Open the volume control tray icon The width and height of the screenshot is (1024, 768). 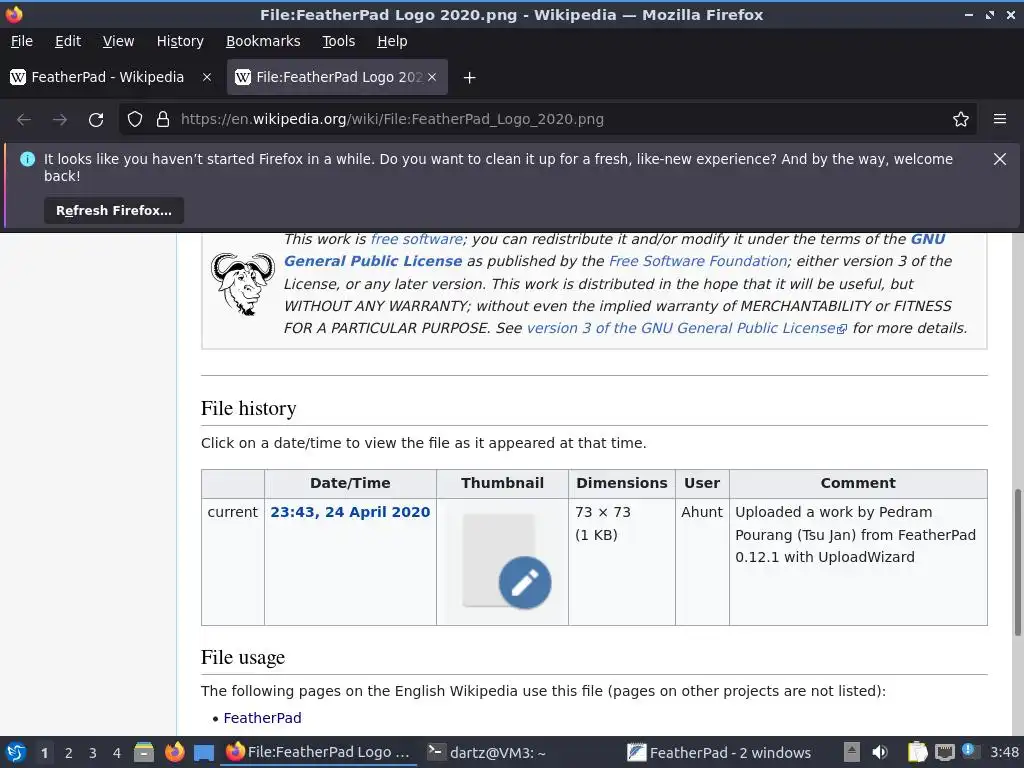point(880,752)
